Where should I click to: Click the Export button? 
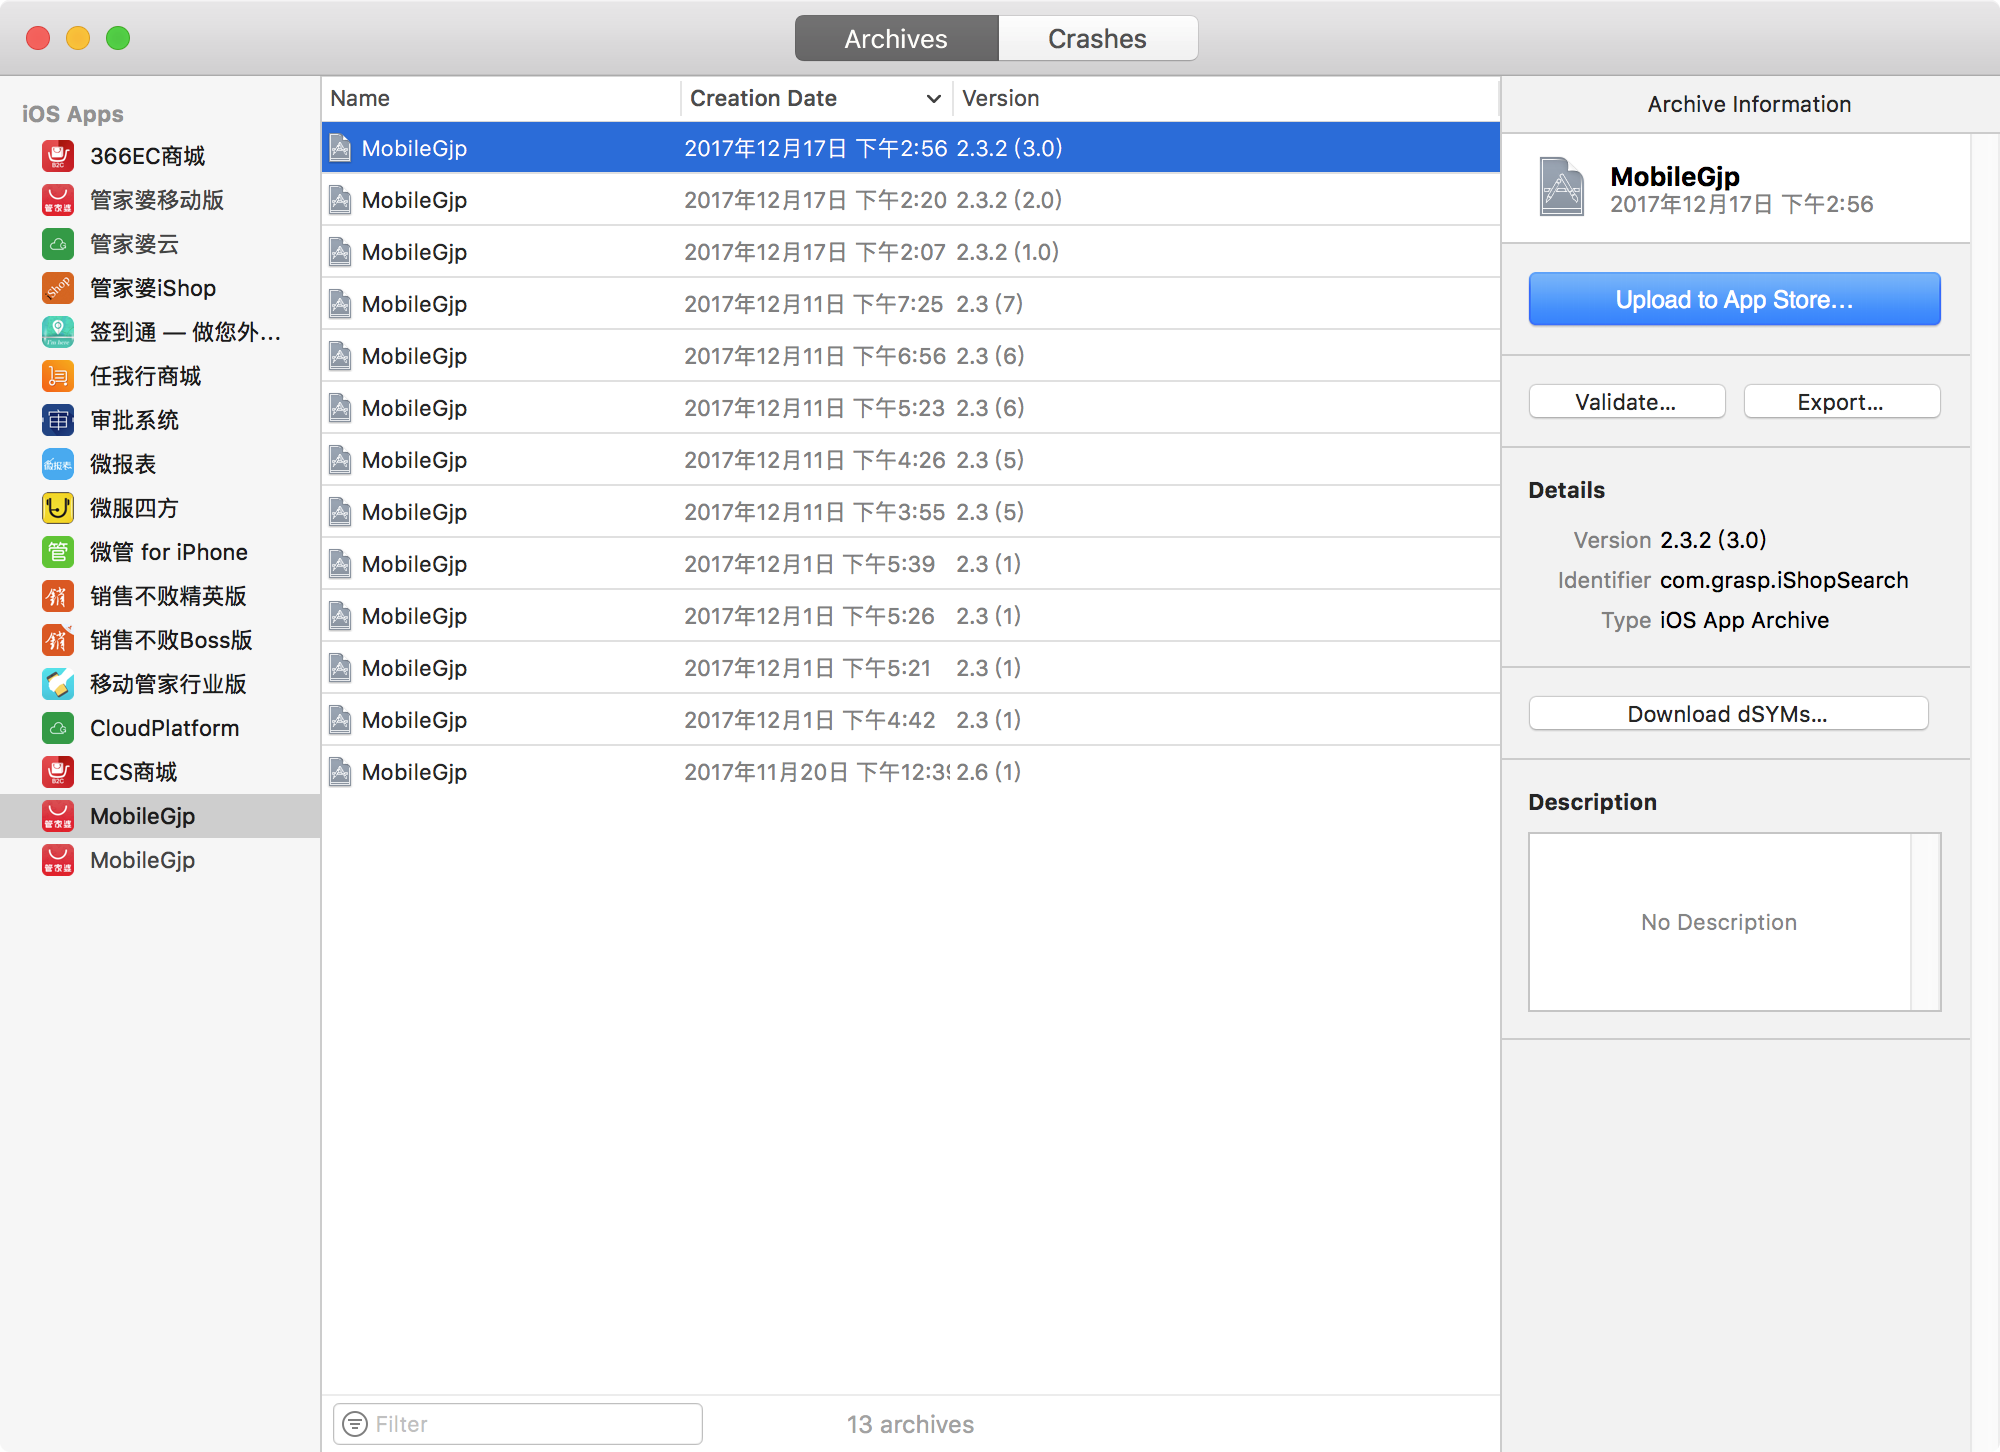(x=1842, y=401)
